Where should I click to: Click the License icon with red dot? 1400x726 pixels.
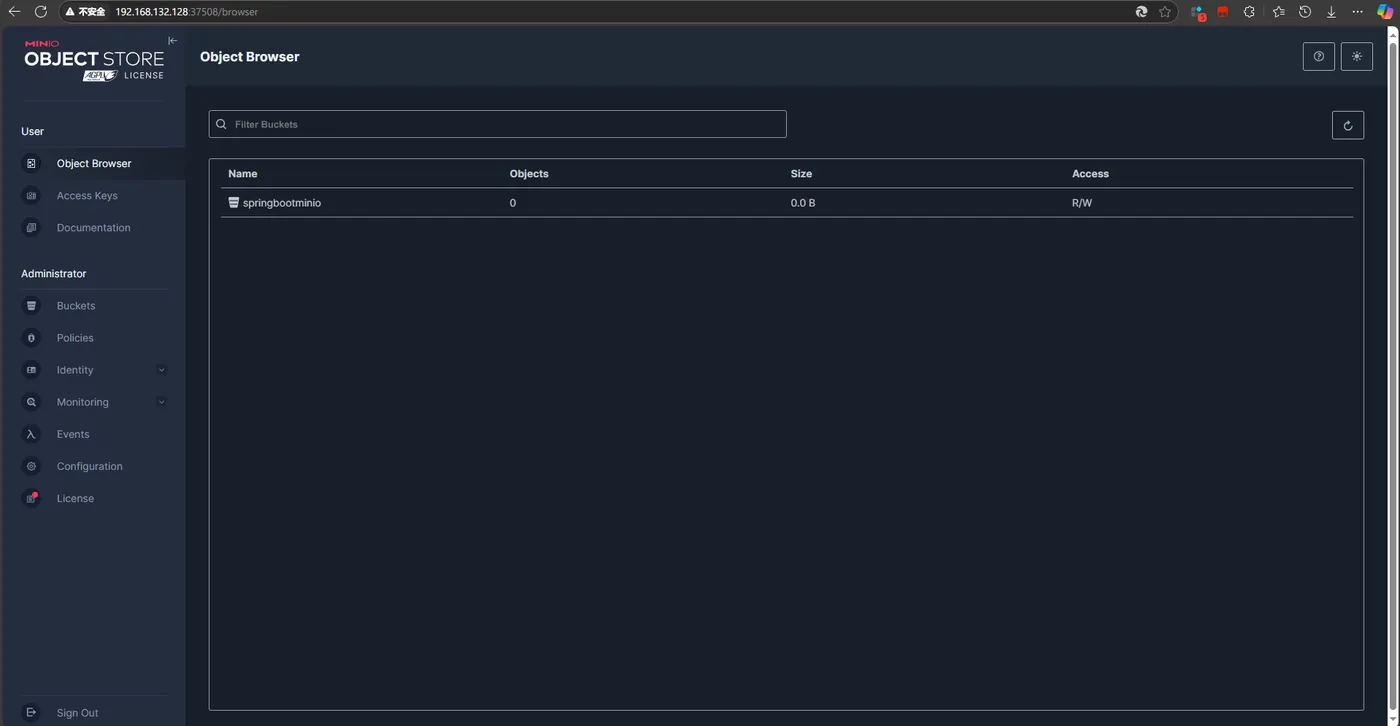[x=31, y=498]
